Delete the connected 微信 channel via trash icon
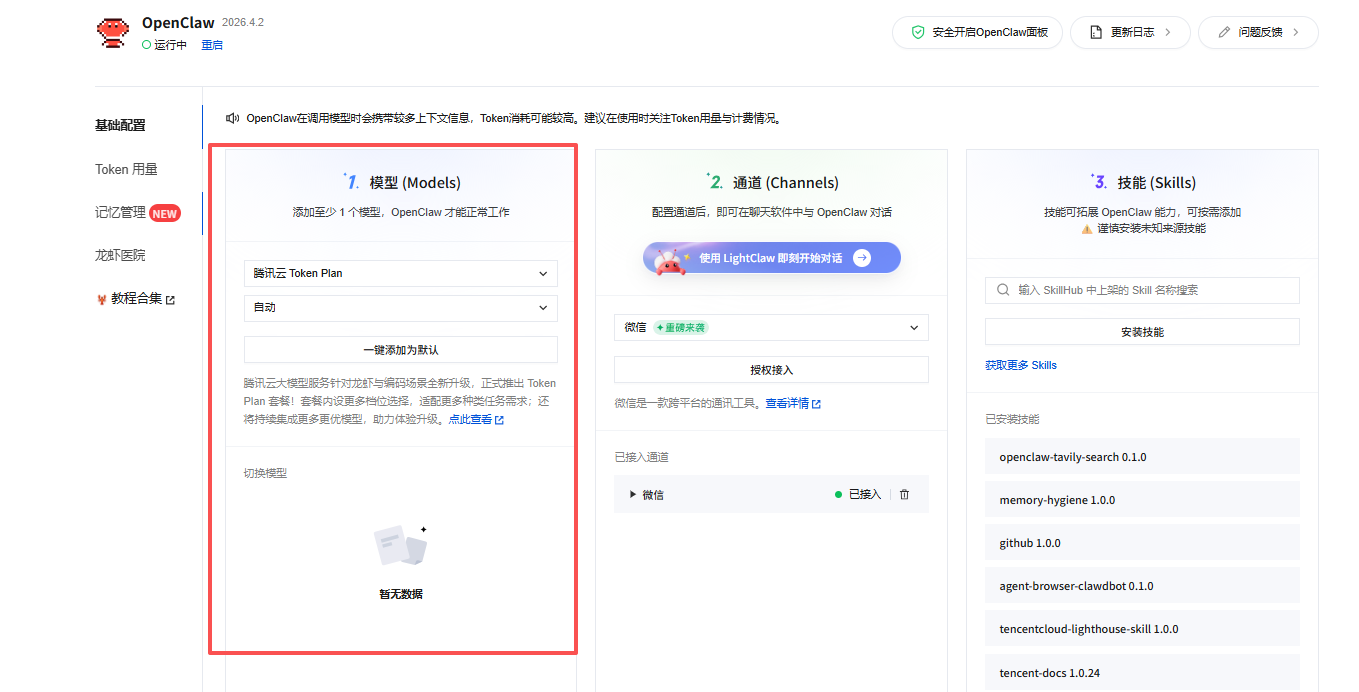The width and height of the screenshot is (1359, 692). (x=905, y=494)
